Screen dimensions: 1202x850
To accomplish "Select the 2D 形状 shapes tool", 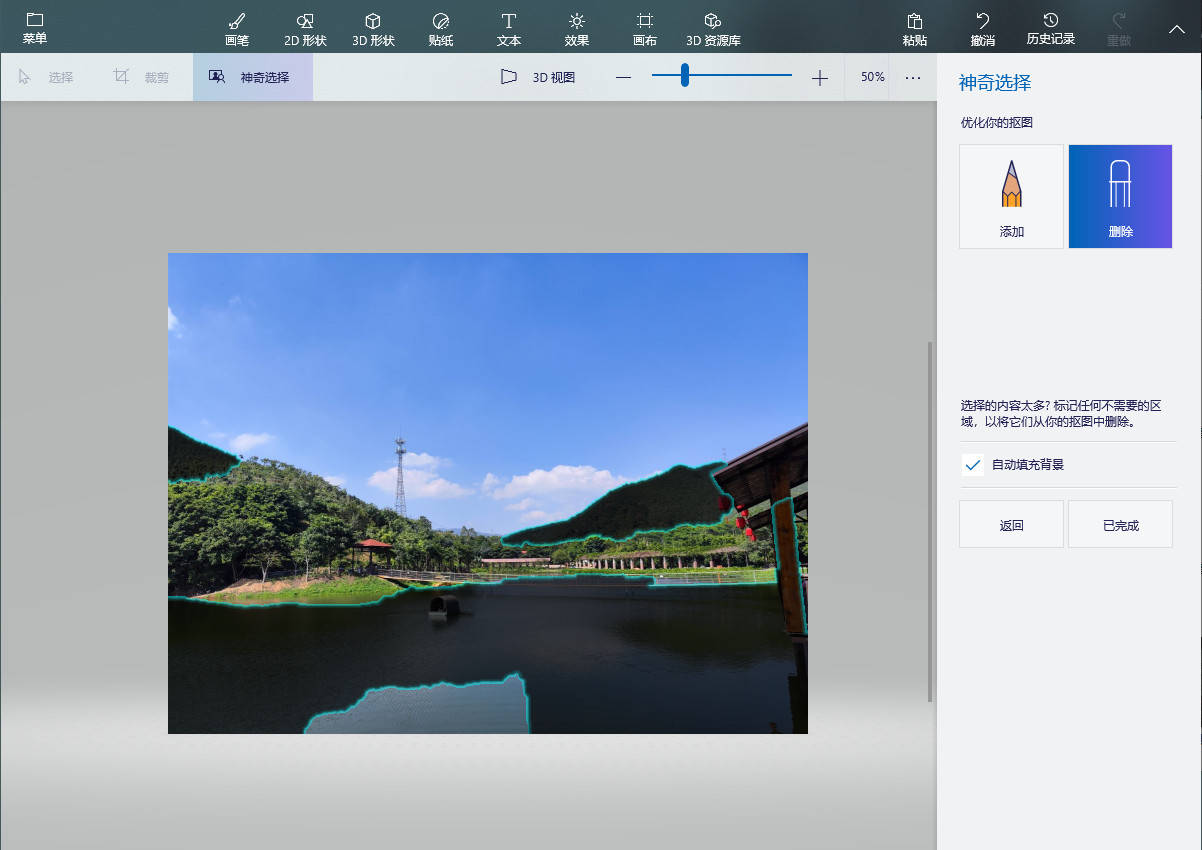I will point(305,29).
